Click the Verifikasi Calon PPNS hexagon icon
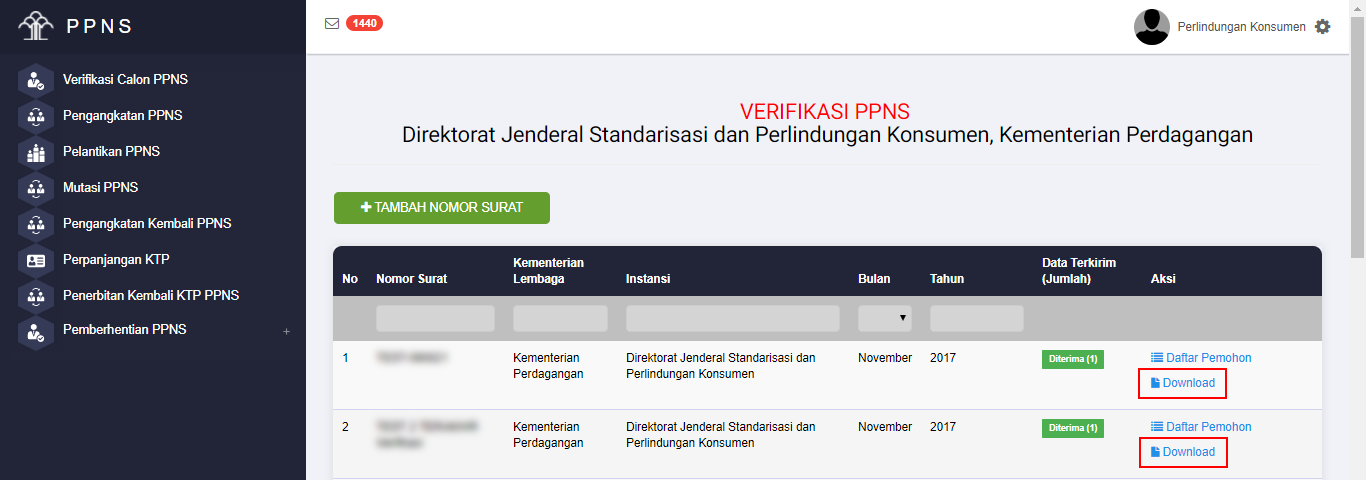 36,80
